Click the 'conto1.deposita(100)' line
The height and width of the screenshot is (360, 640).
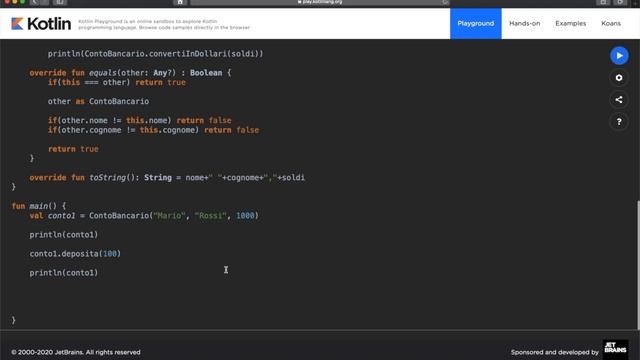[x=75, y=254]
